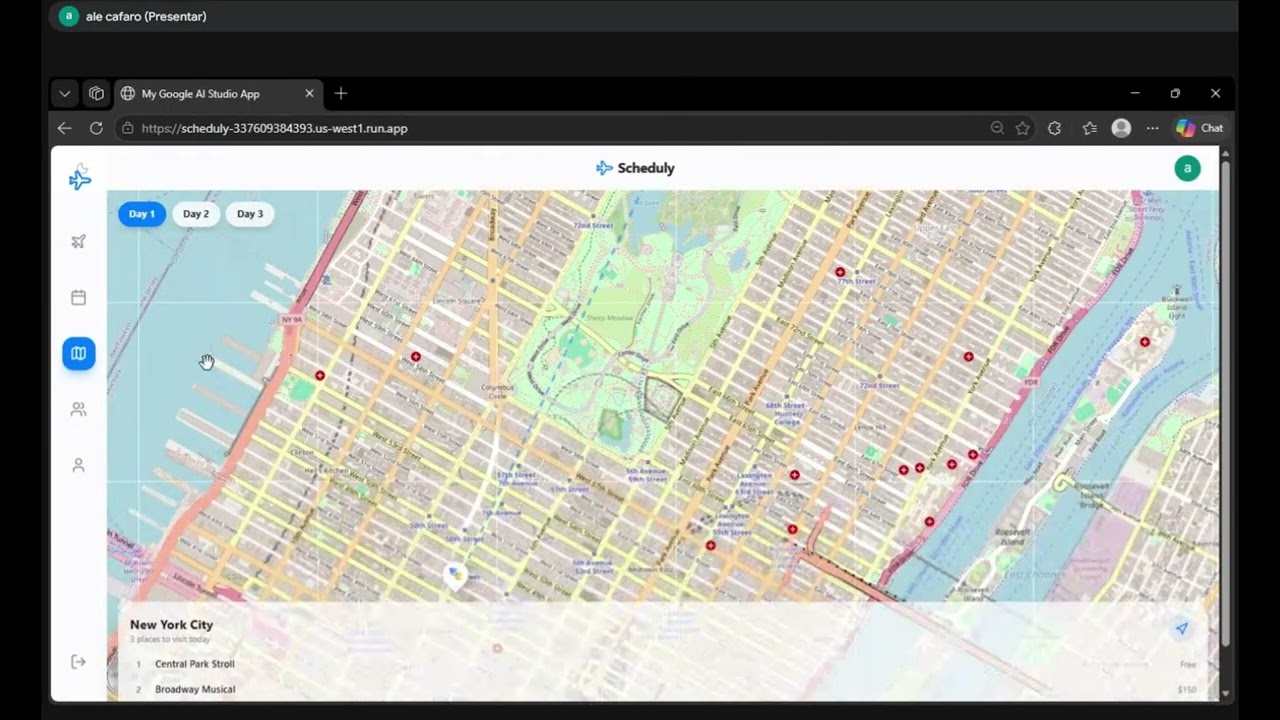View site information lock icon
This screenshot has height=720, width=1280.
[127, 128]
